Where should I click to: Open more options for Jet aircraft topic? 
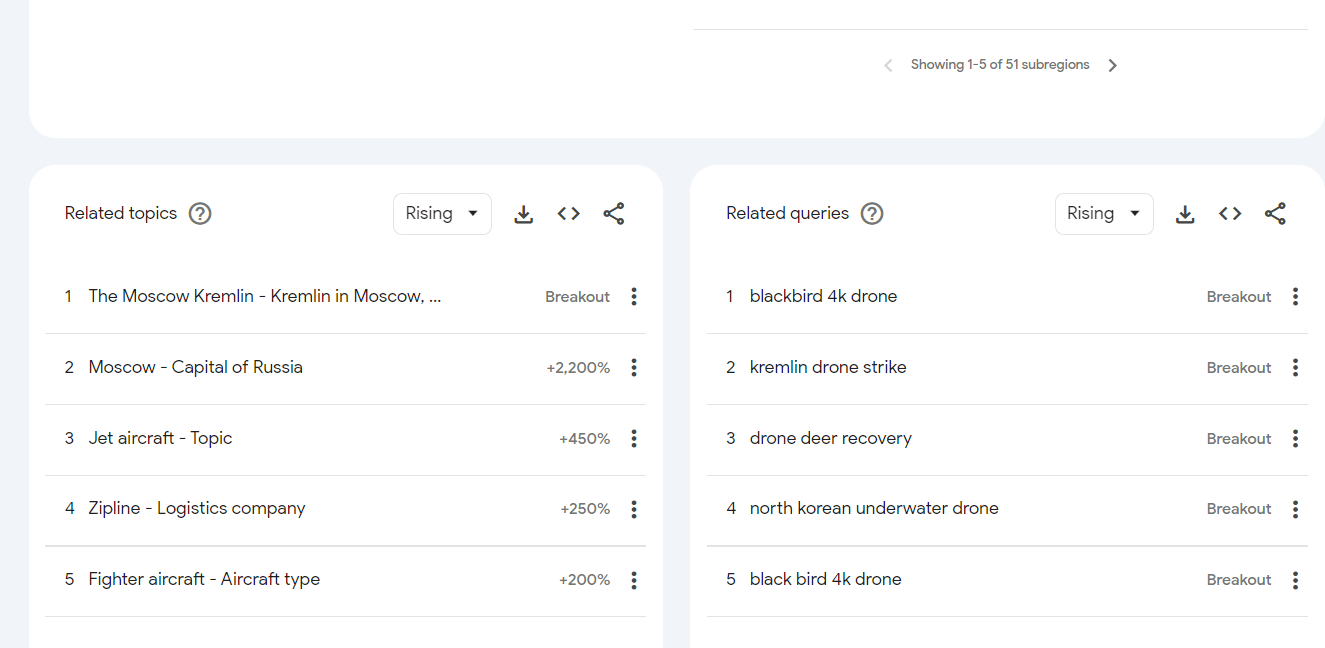coord(634,438)
